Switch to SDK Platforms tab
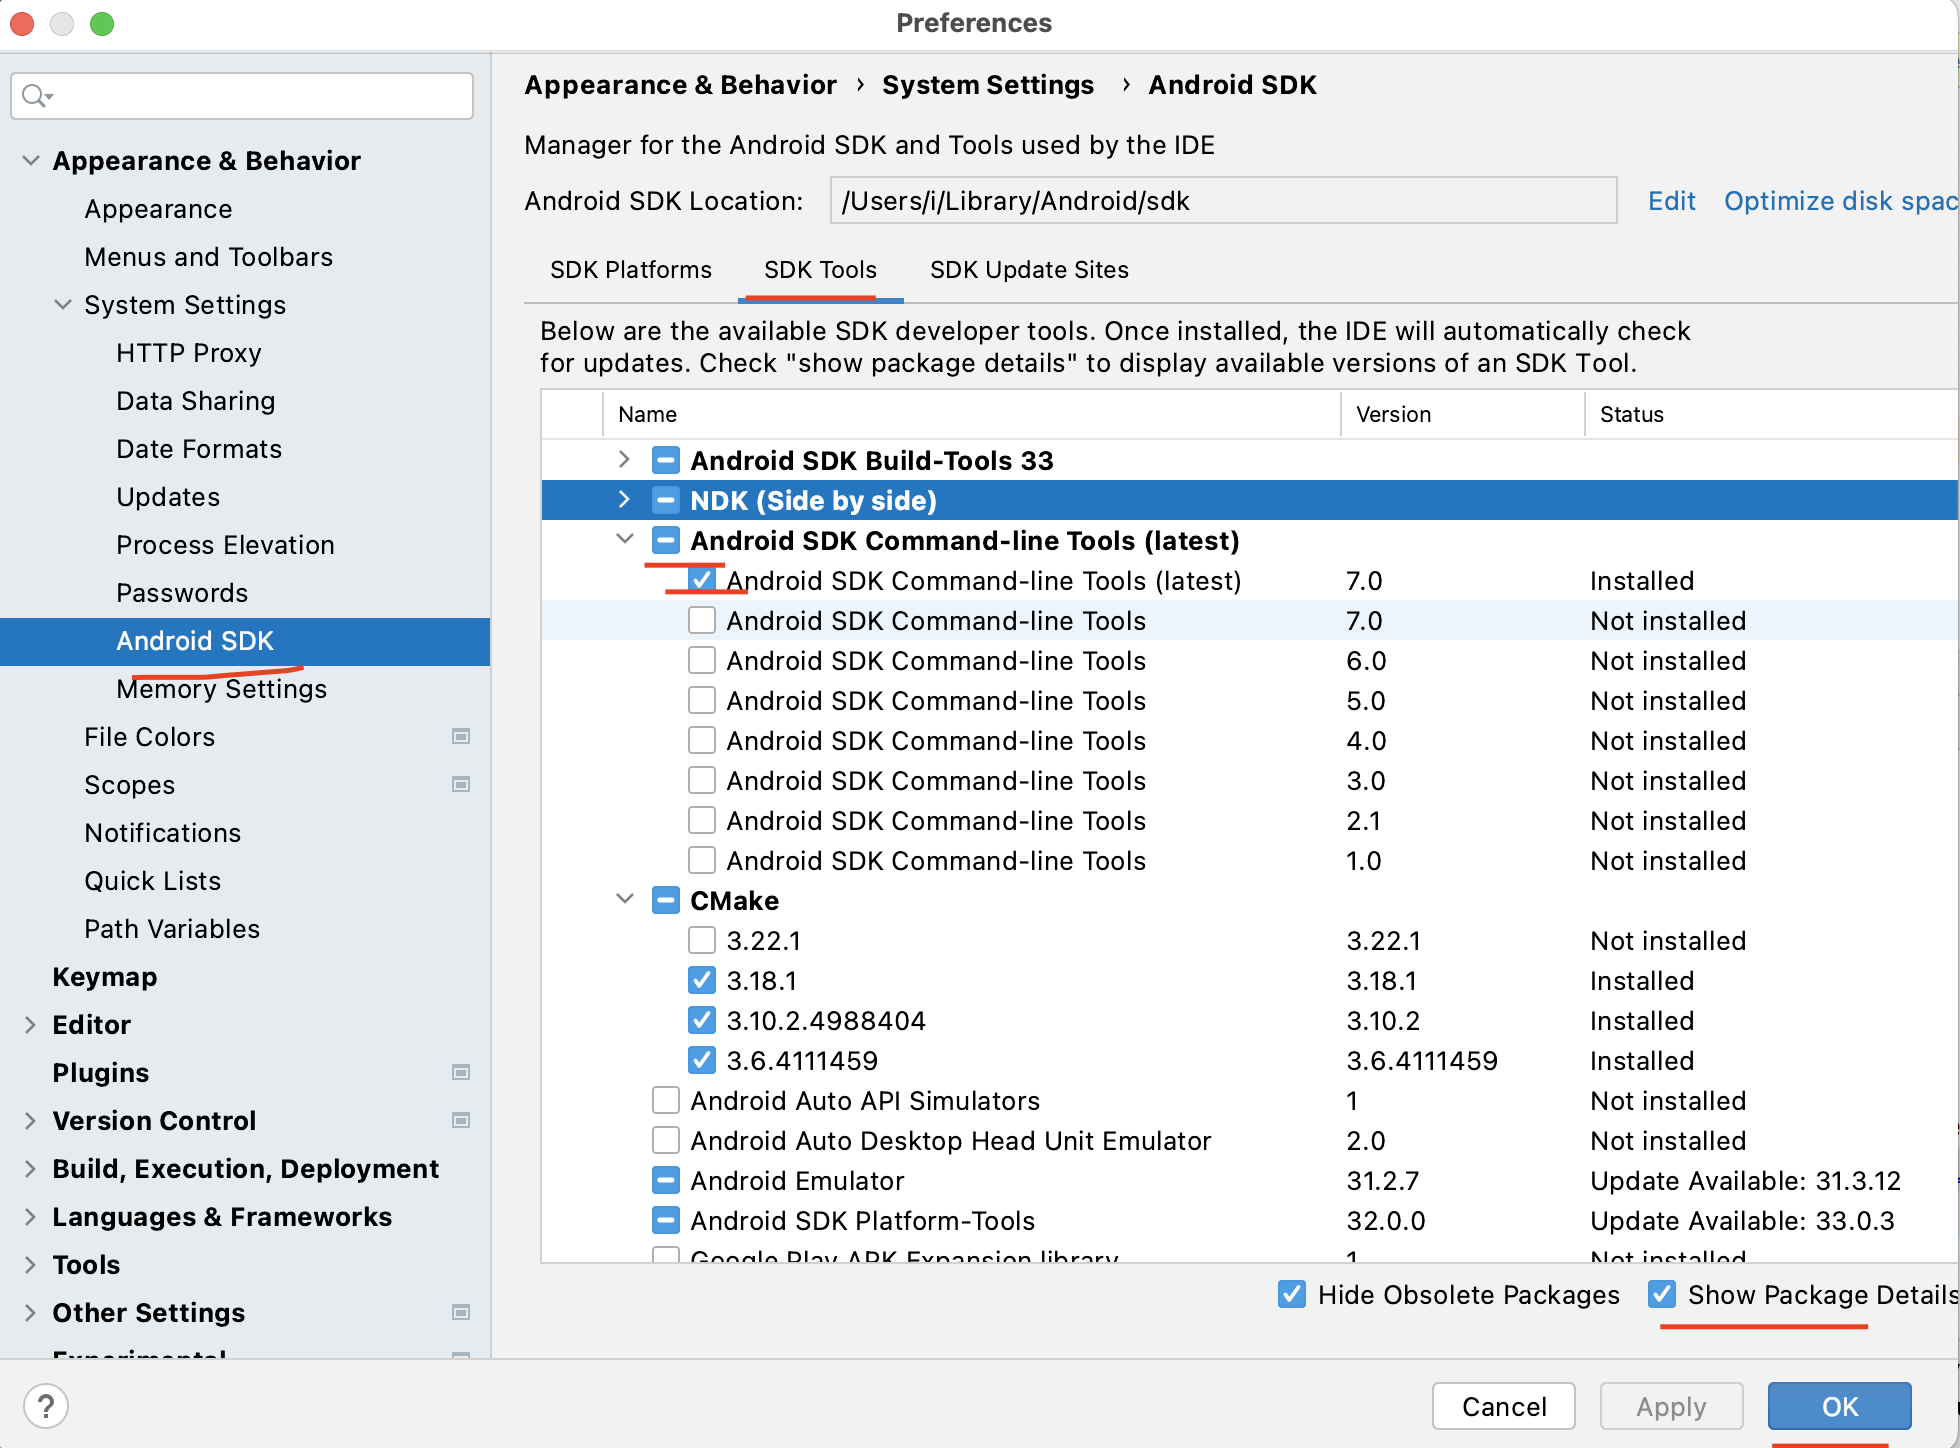1960x1448 pixels. [x=630, y=270]
